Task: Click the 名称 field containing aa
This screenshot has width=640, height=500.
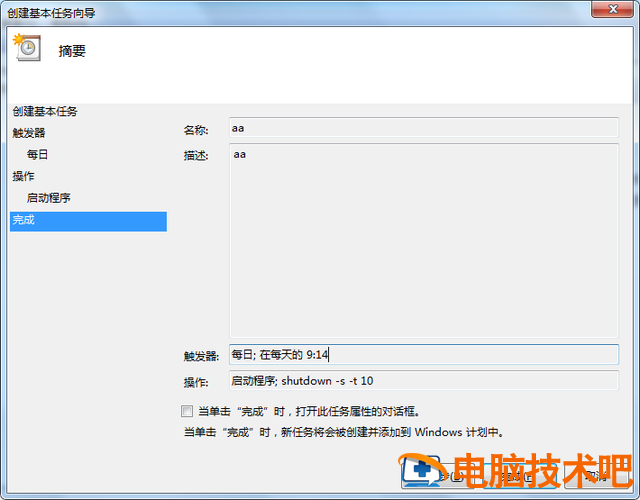Action: 424,128
